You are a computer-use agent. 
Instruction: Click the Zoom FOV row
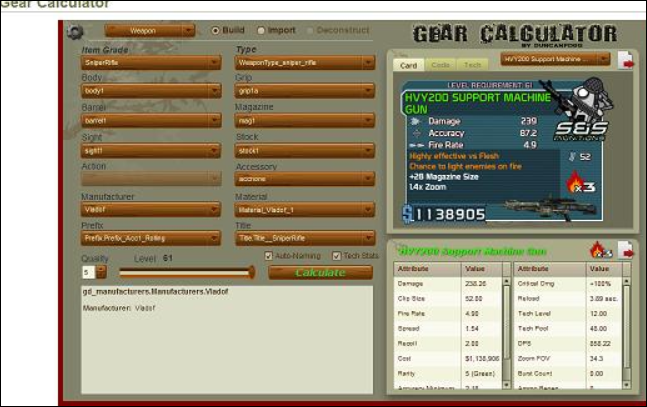[x=568, y=359]
